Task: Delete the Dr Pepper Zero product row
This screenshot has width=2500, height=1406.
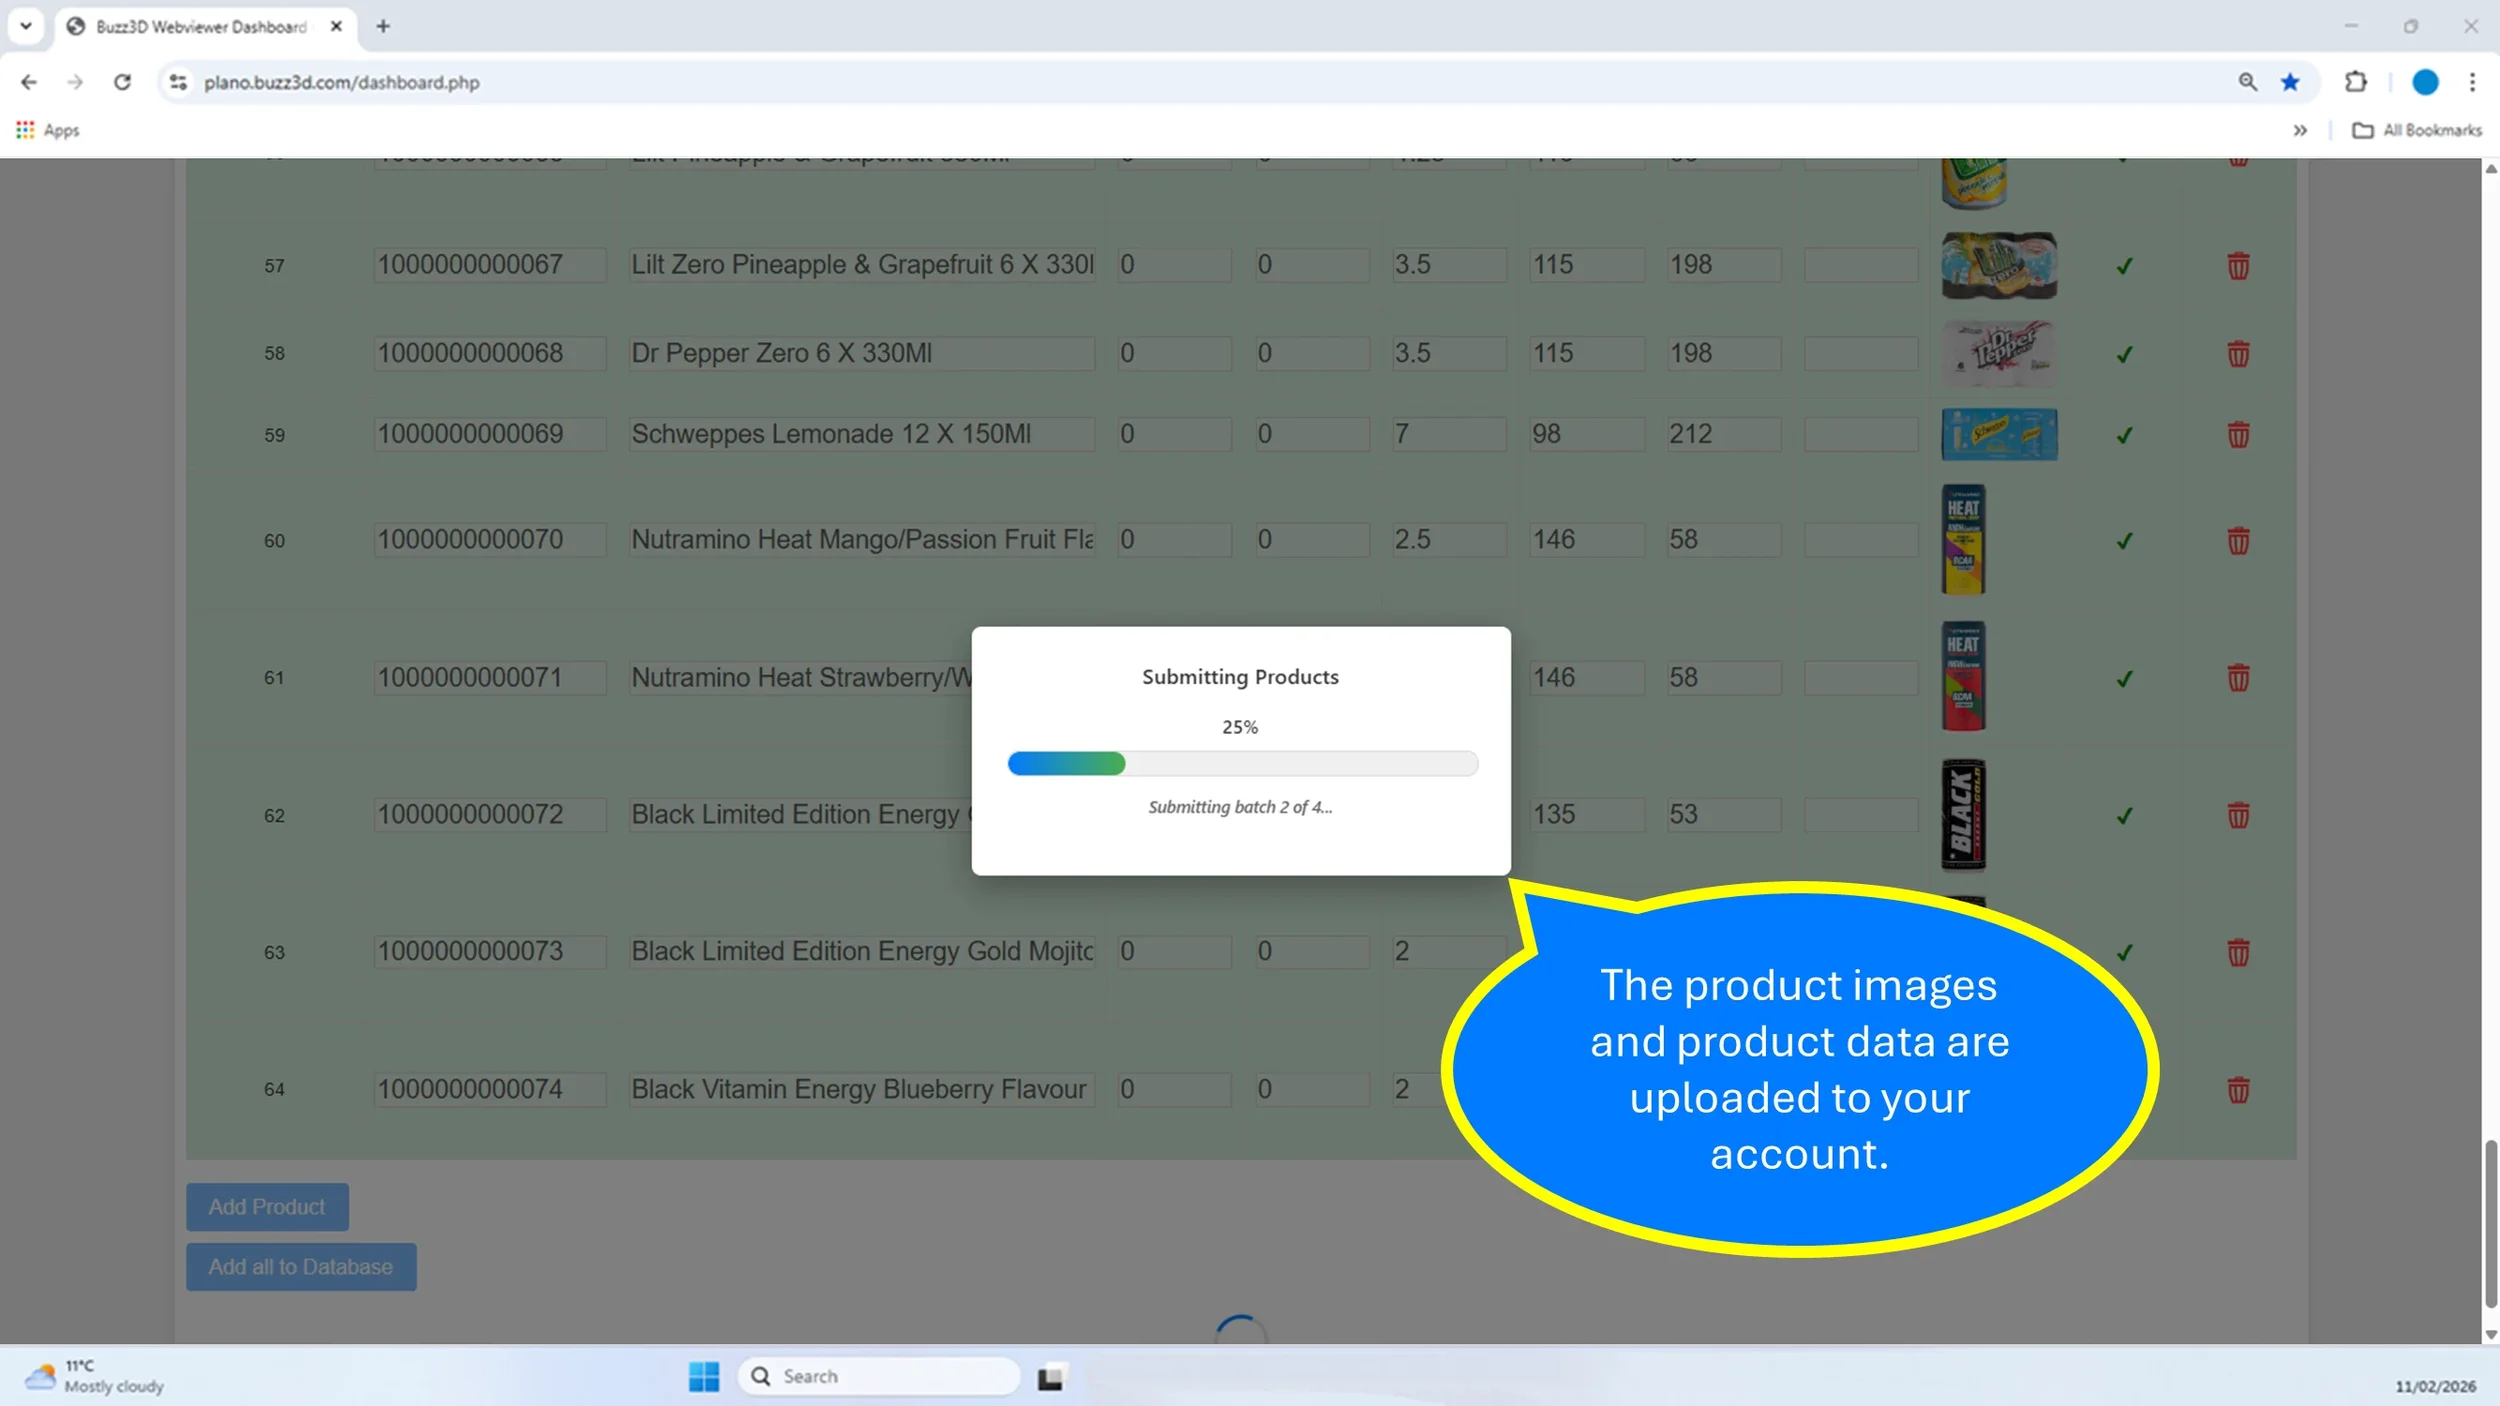Action: pyautogui.click(x=2237, y=354)
